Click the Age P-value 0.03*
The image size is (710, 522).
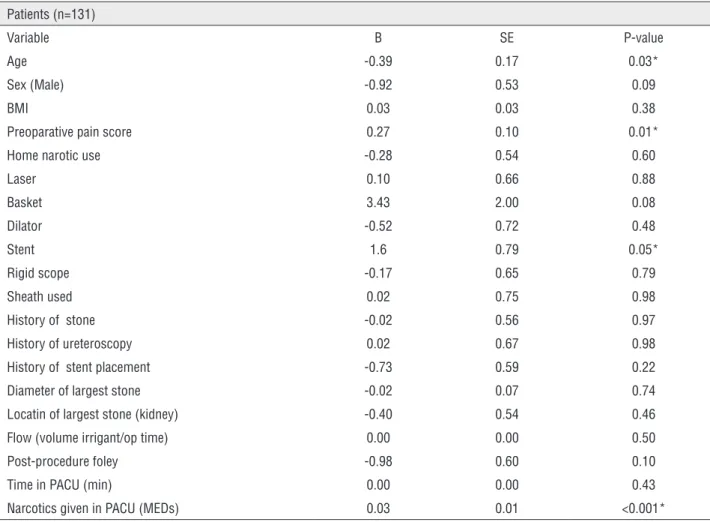point(643,61)
